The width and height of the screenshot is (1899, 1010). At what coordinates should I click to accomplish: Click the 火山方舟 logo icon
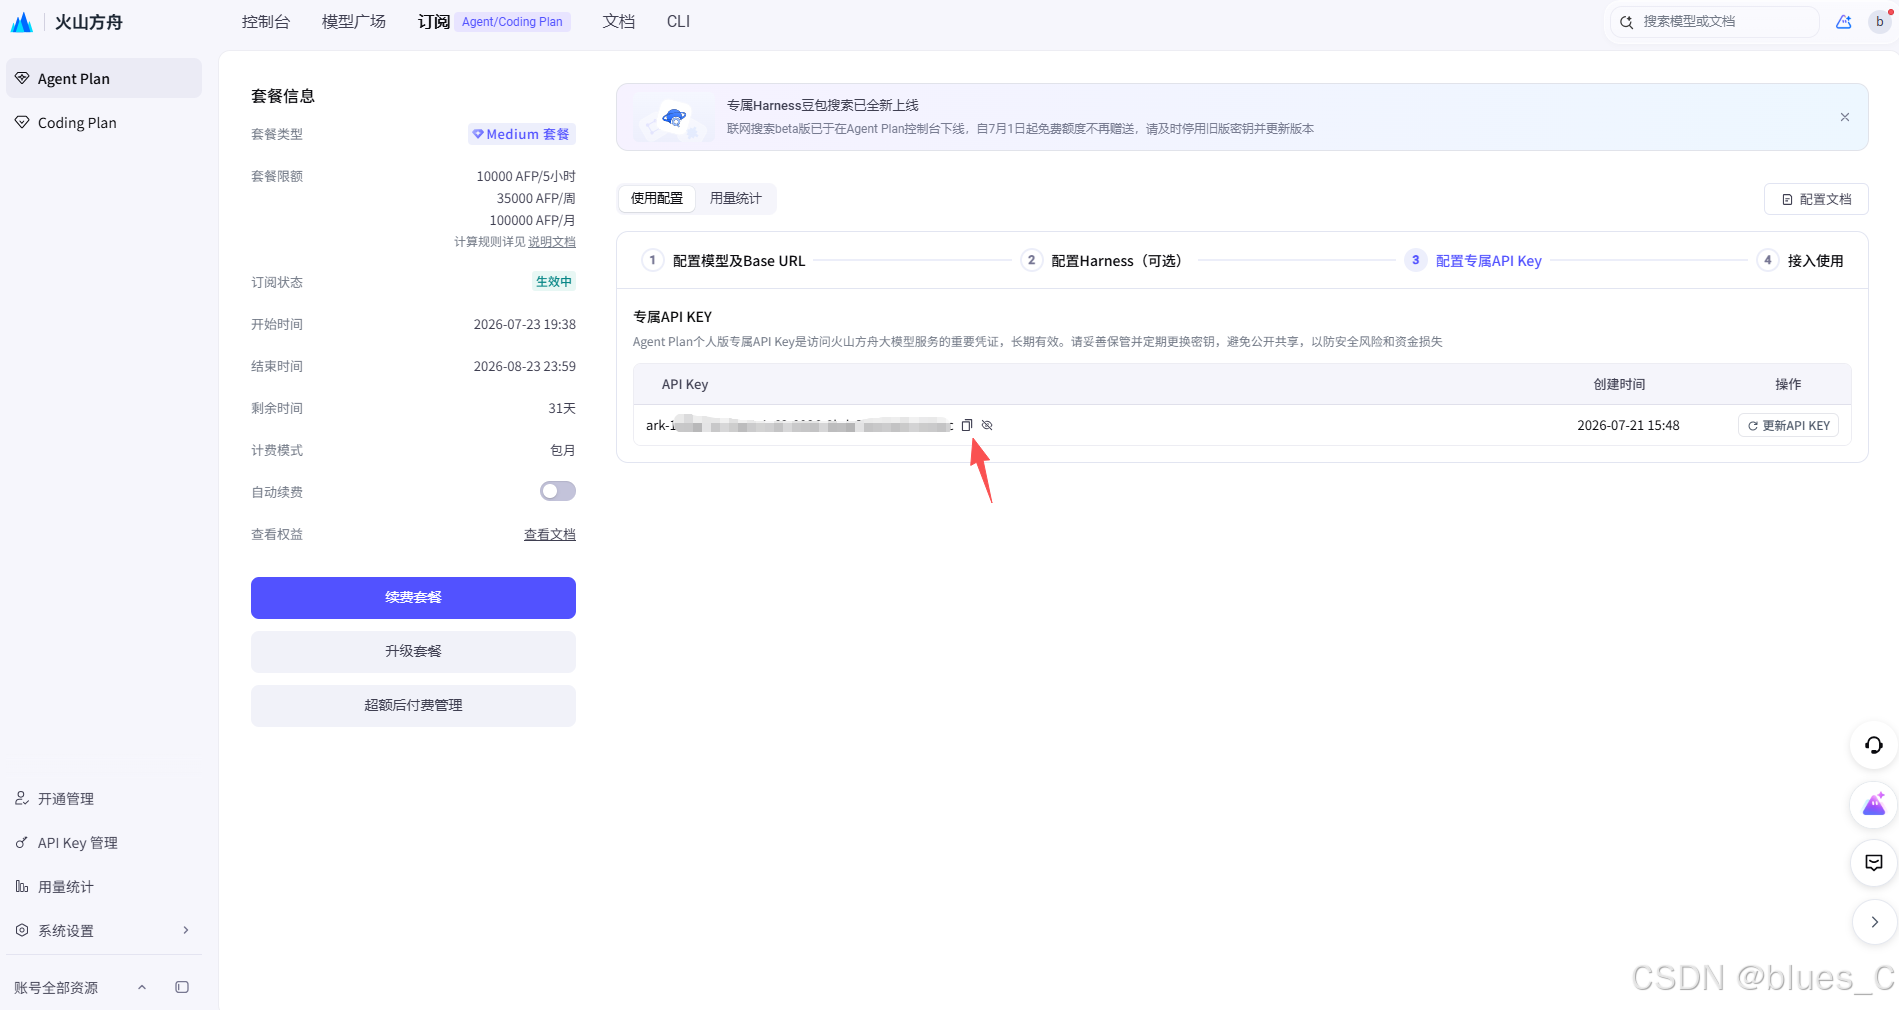tap(22, 22)
